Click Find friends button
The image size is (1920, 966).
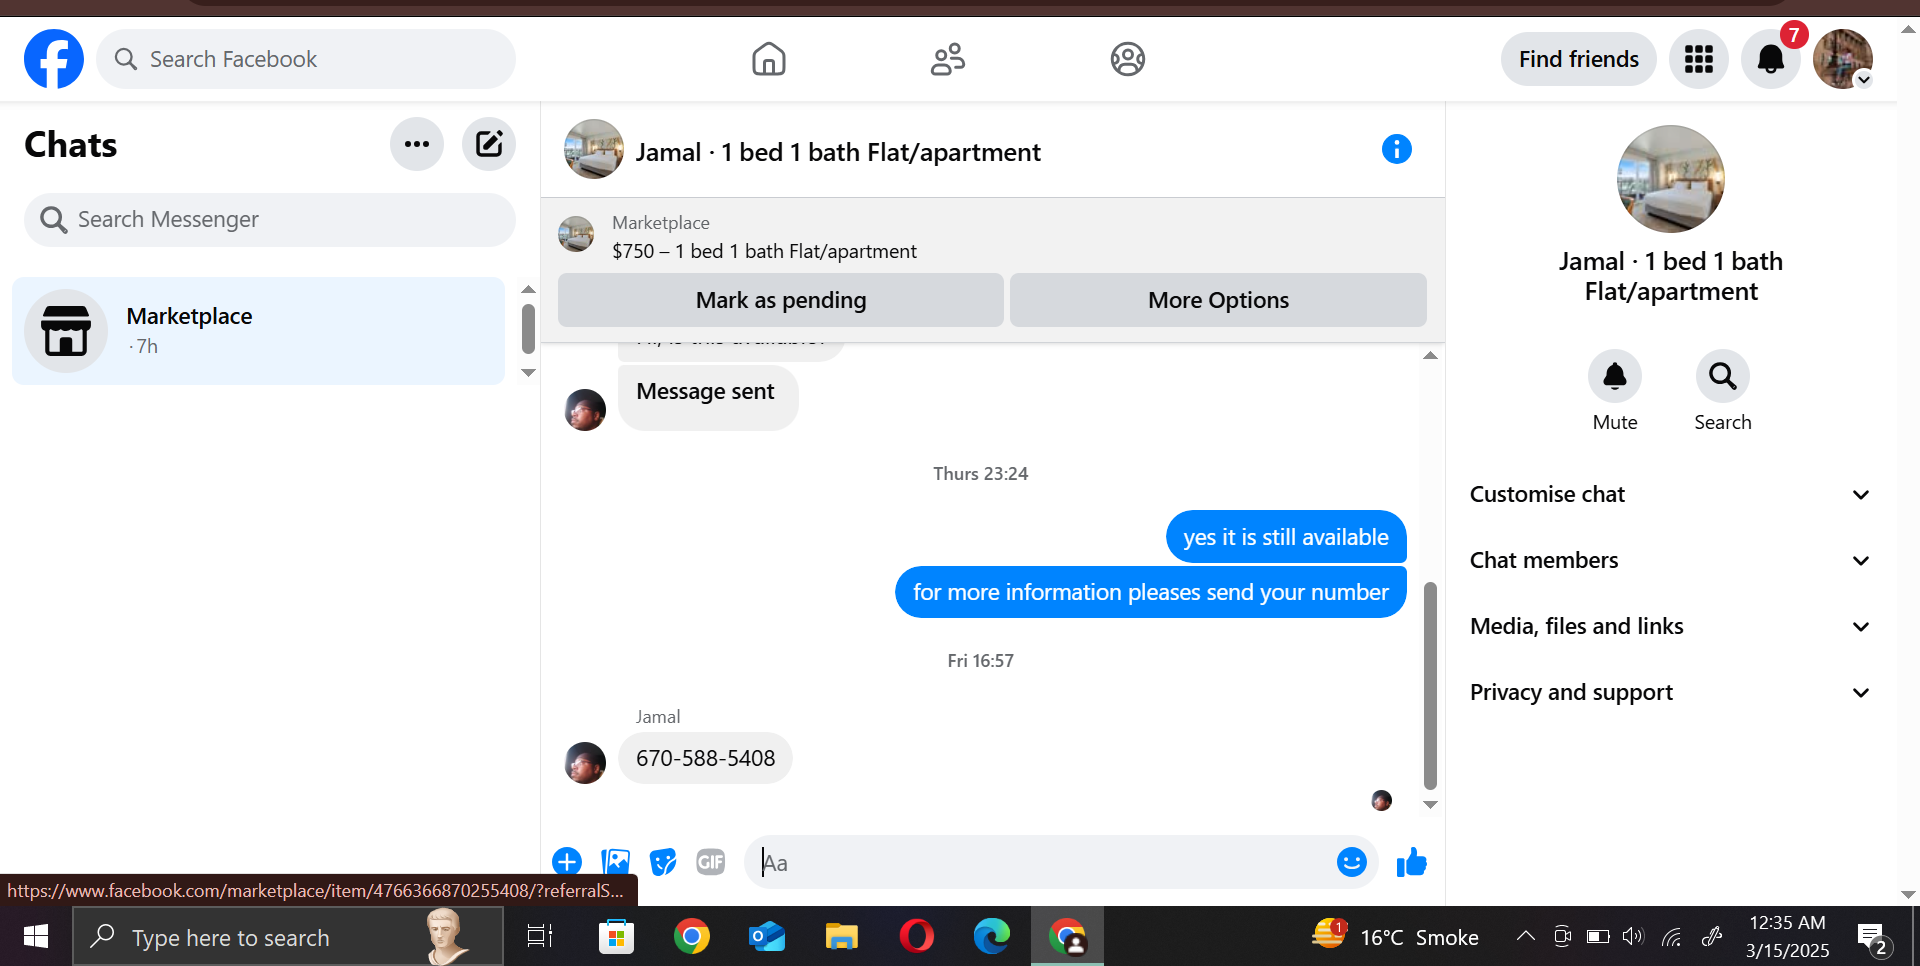pos(1578,59)
